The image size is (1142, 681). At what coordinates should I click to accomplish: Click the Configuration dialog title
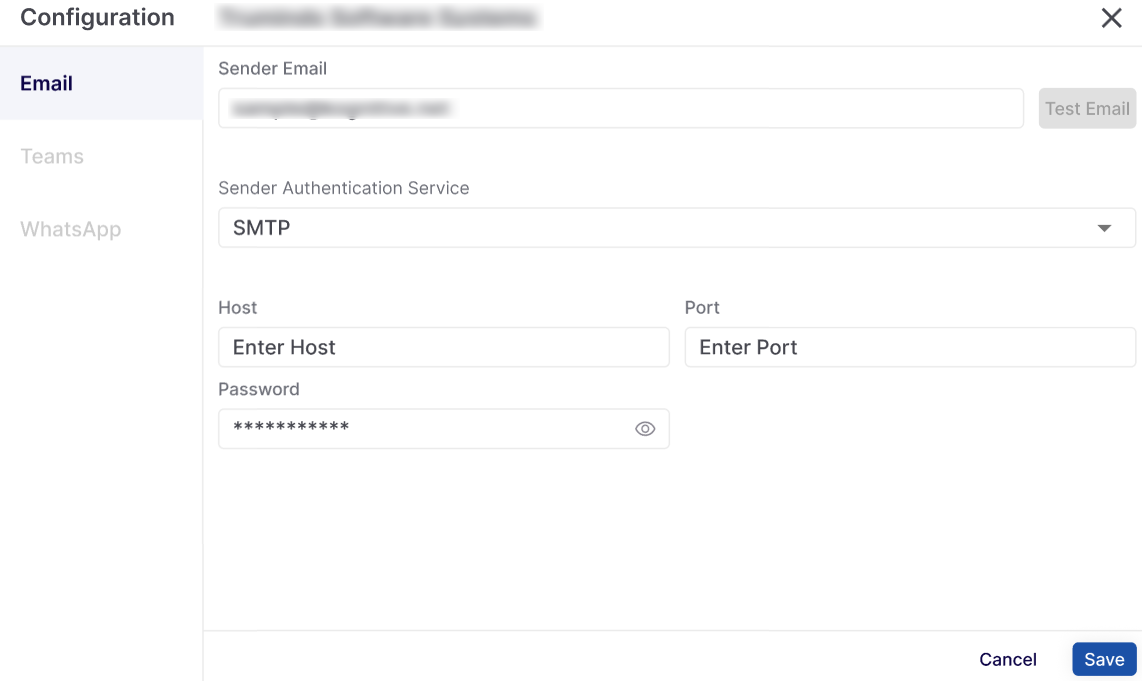pyautogui.click(x=97, y=17)
